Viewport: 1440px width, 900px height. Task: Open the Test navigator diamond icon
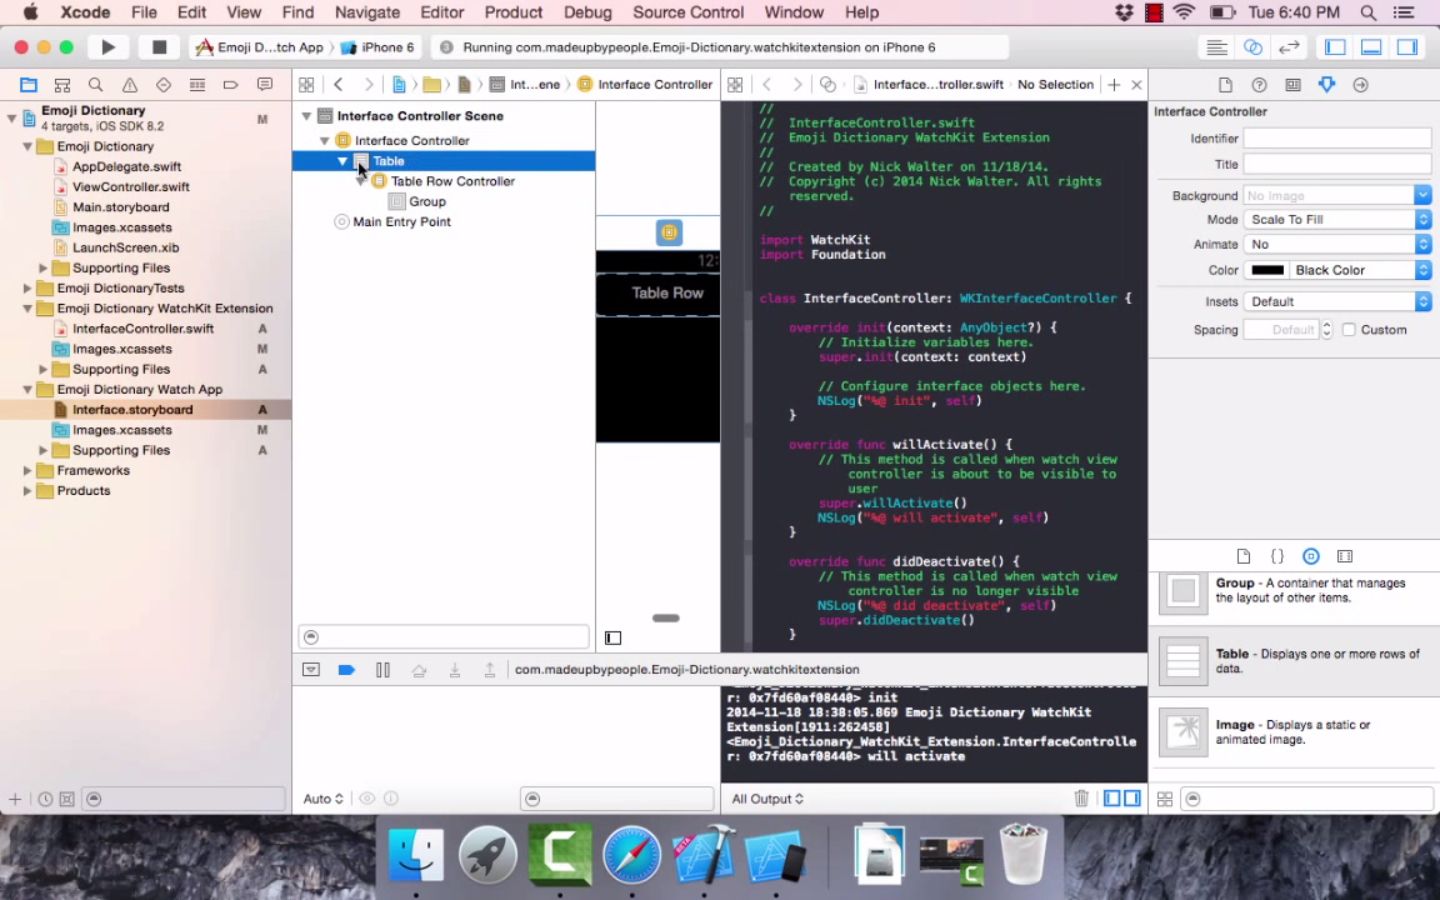tap(163, 85)
